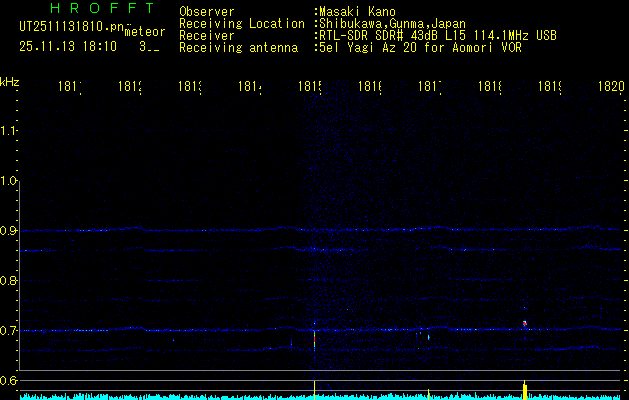This screenshot has width=629, height=400.
Task: Click the HROFFT title text
Action: (x=101, y=9)
